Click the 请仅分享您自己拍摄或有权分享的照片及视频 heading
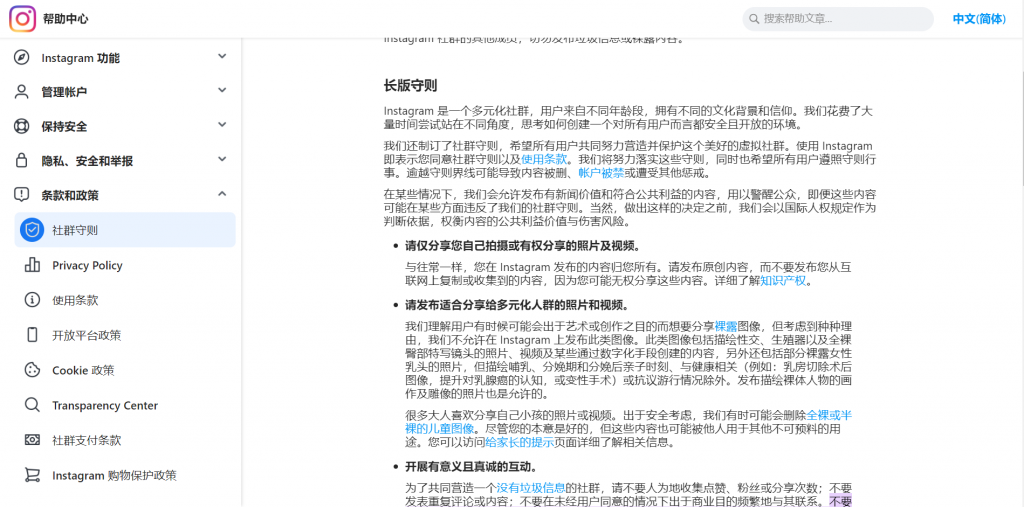The width and height of the screenshot is (1024, 507). tap(522, 246)
